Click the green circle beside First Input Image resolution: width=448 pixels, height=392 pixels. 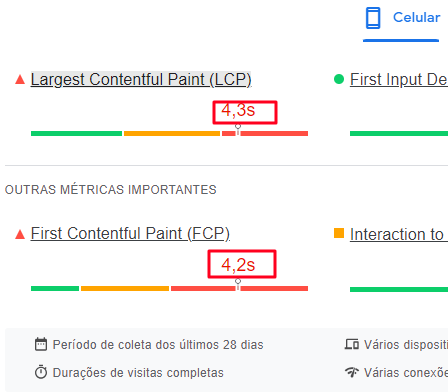[x=339, y=79]
